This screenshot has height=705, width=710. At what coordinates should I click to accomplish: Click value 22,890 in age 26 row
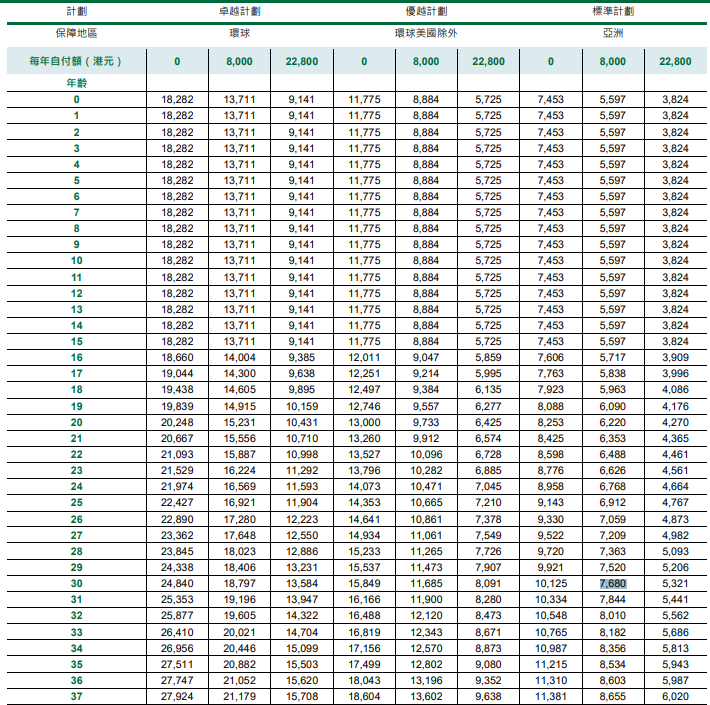(177, 519)
